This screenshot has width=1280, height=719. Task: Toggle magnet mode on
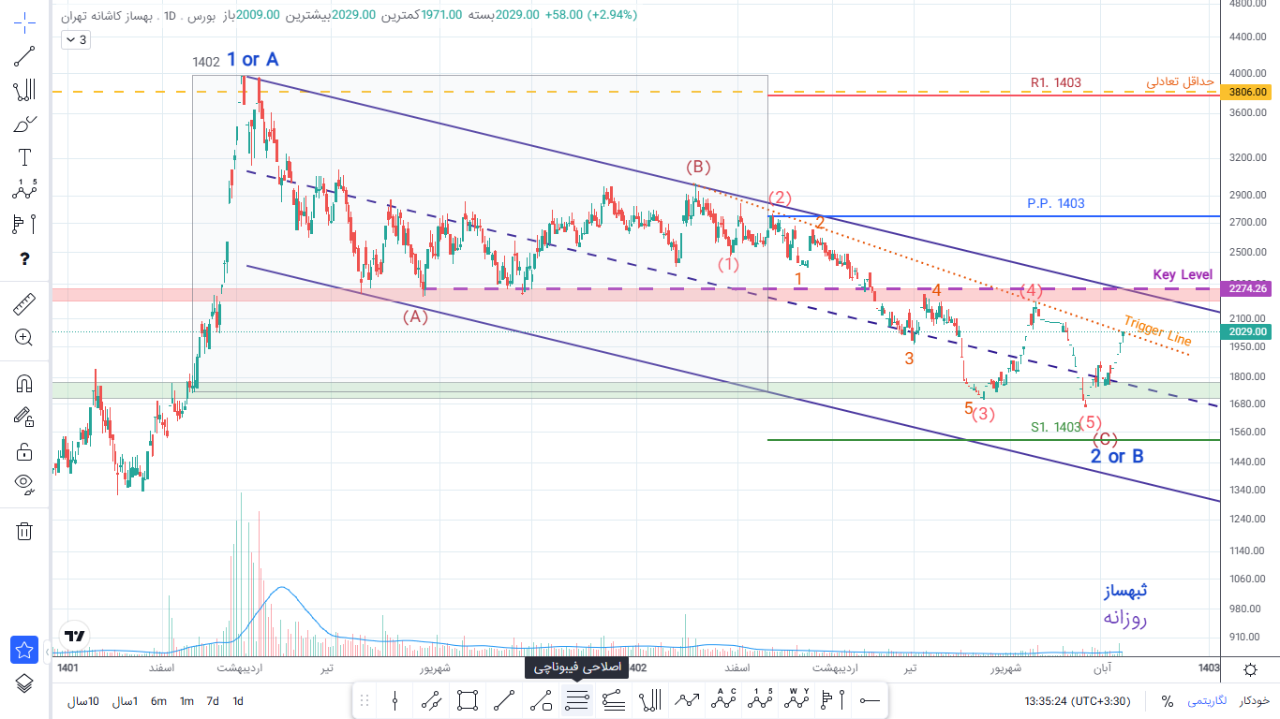[x=24, y=383]
